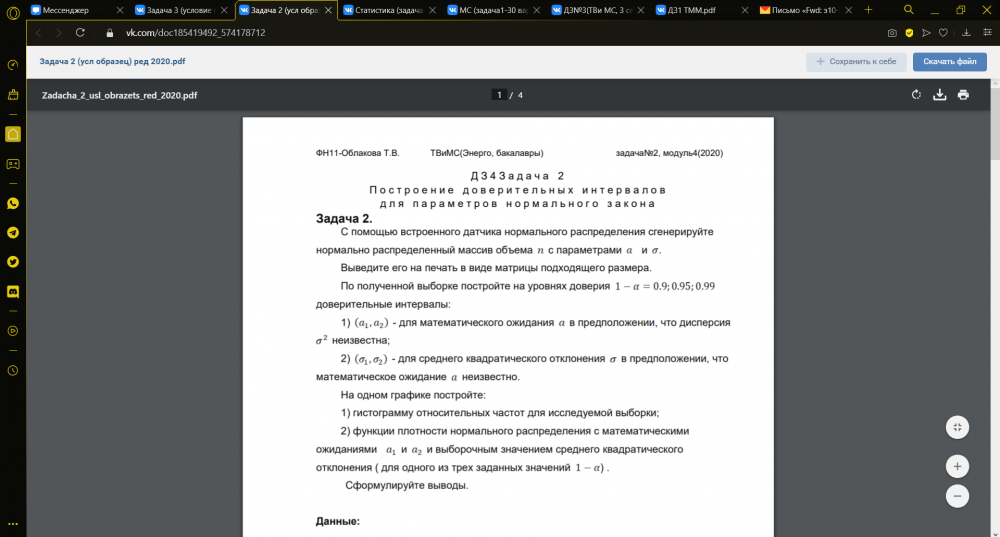Open the speedometer GX Control sidebar icon

[x=13, y=65]
